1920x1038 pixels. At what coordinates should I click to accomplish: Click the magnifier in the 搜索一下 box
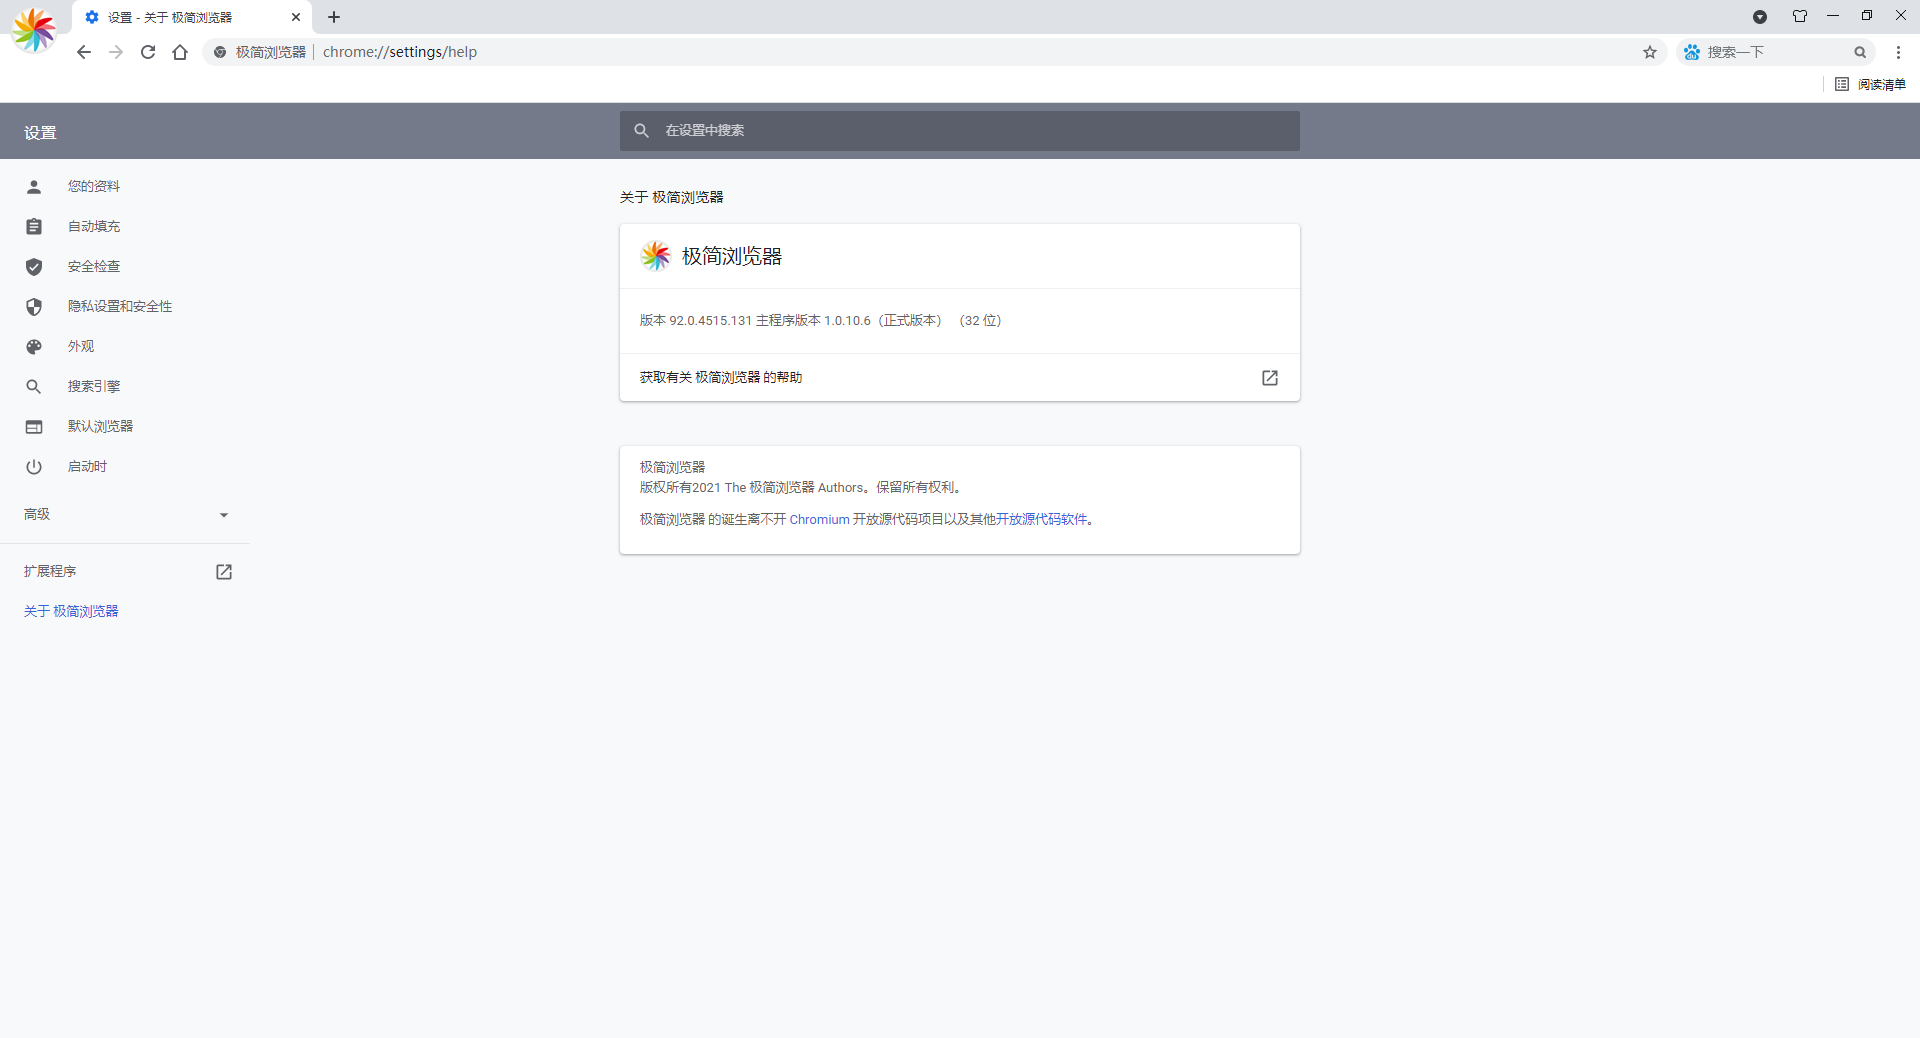point(1861,52)
